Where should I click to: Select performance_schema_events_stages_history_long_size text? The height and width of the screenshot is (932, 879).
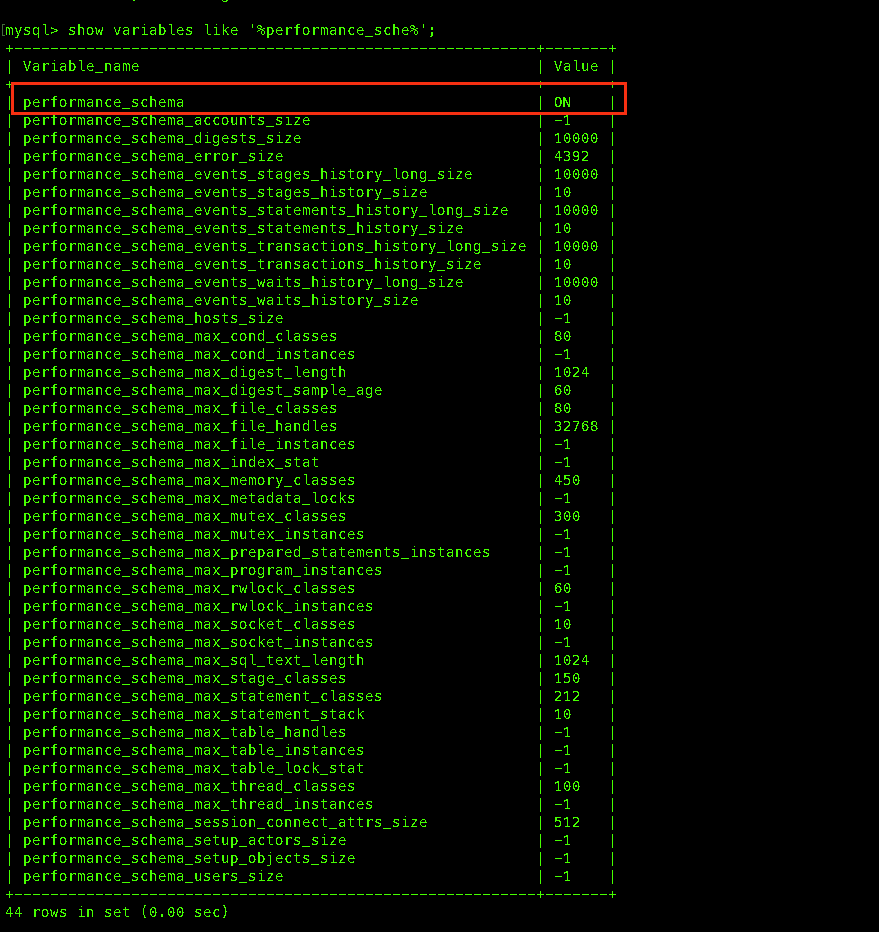[x=247, y=174]
